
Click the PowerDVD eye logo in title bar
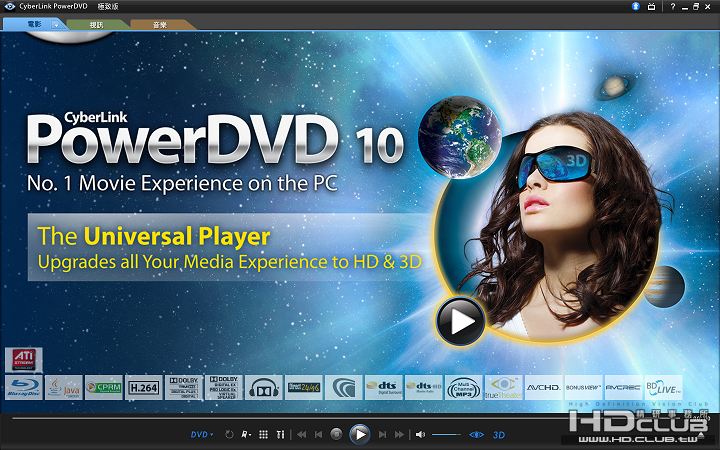tap(9, 6)
